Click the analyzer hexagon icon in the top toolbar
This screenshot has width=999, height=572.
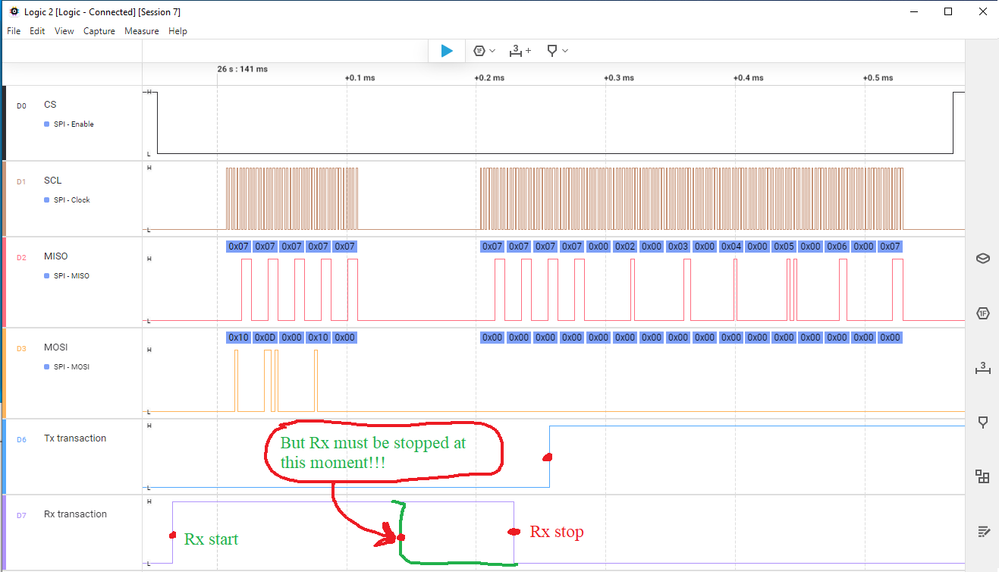click(480, 51)
